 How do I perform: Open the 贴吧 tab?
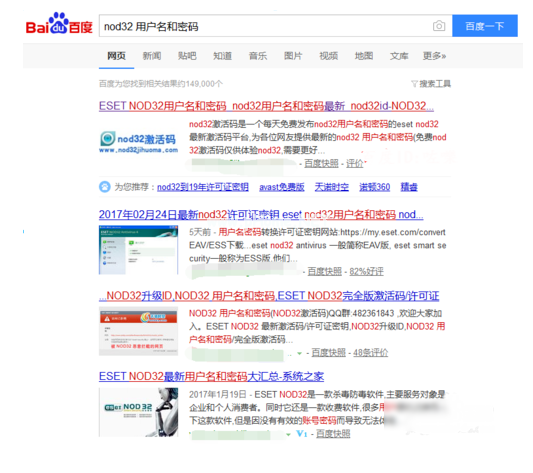(x=187, y=56)
